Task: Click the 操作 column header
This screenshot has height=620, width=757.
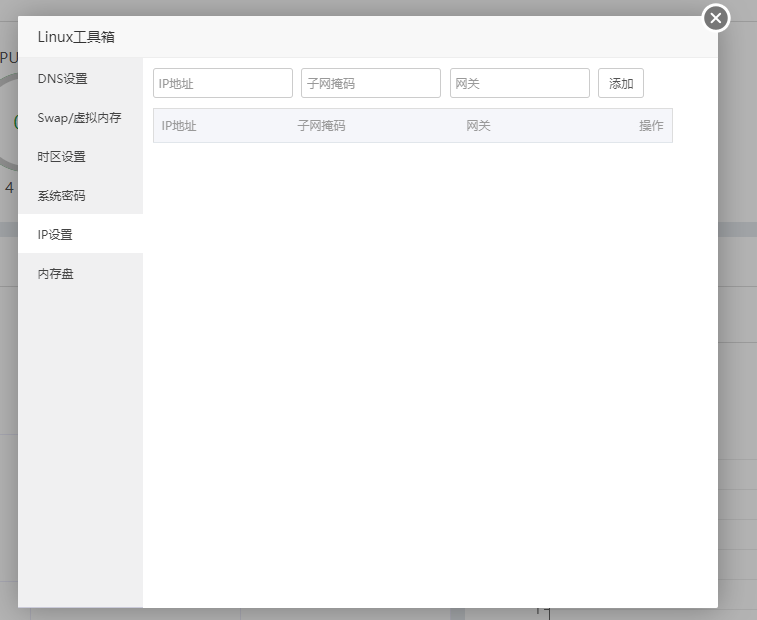Action: [651, 126]
